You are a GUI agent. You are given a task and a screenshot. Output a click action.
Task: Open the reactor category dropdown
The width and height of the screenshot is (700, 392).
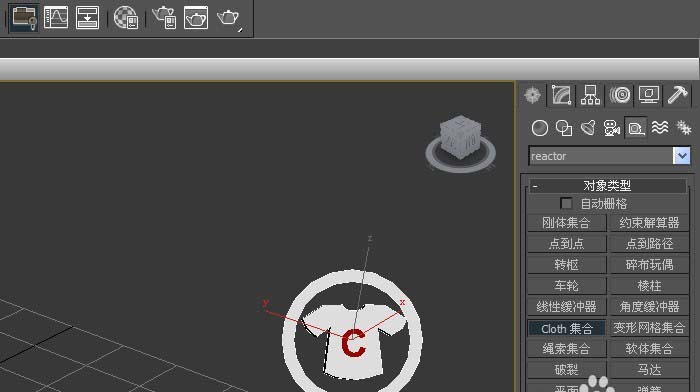coord(682,156)
